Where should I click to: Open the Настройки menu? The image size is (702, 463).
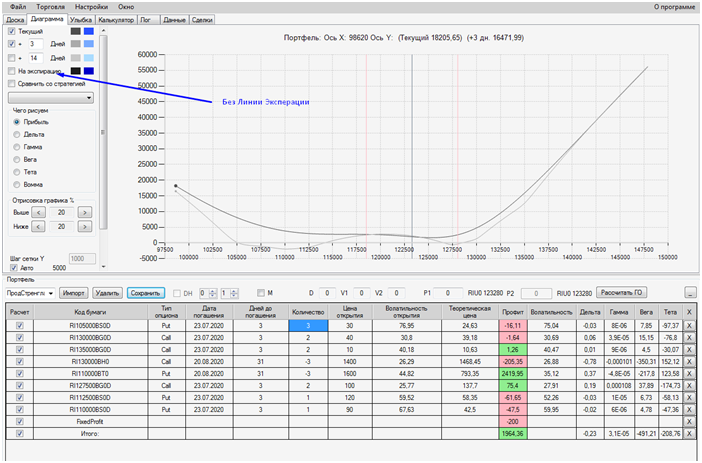[91, 7]
